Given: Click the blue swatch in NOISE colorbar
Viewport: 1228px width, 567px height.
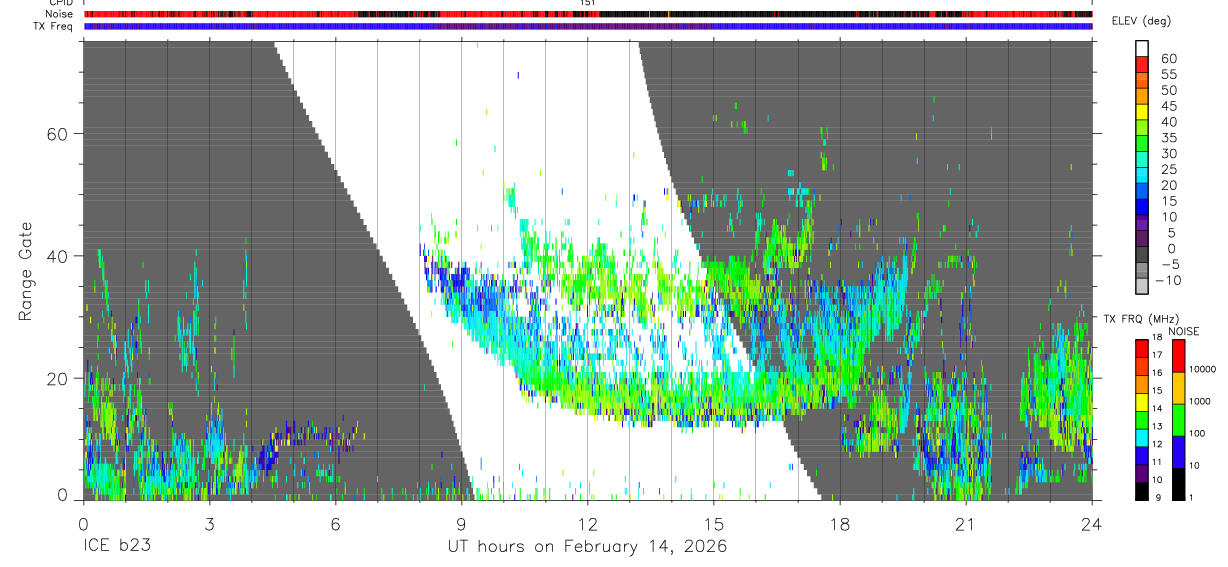Looking at the screenshot, I should click(x=1179, y=452).
